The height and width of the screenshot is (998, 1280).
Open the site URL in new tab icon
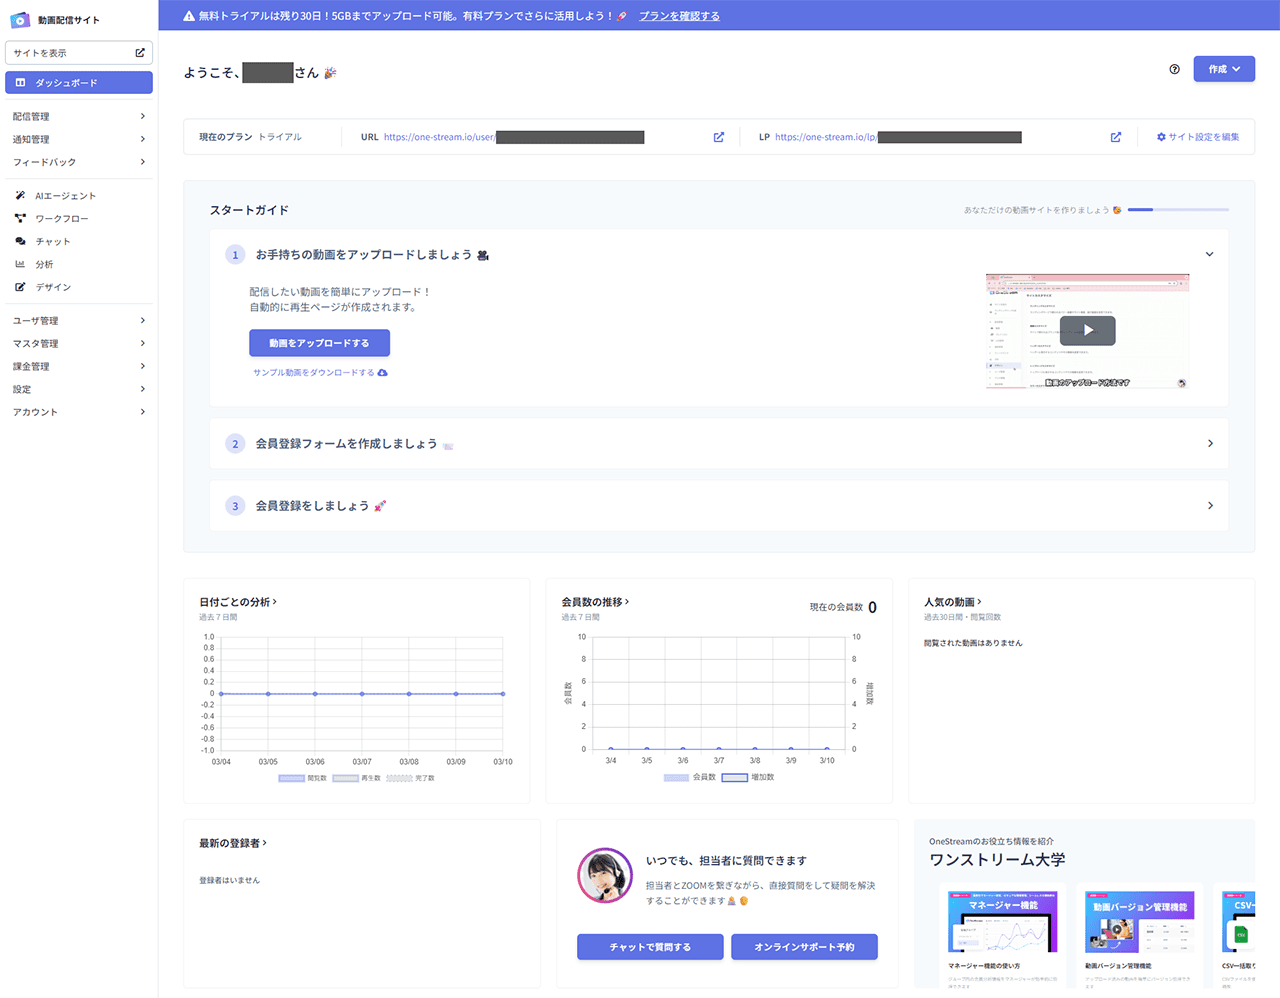click(x=718, y=137)
